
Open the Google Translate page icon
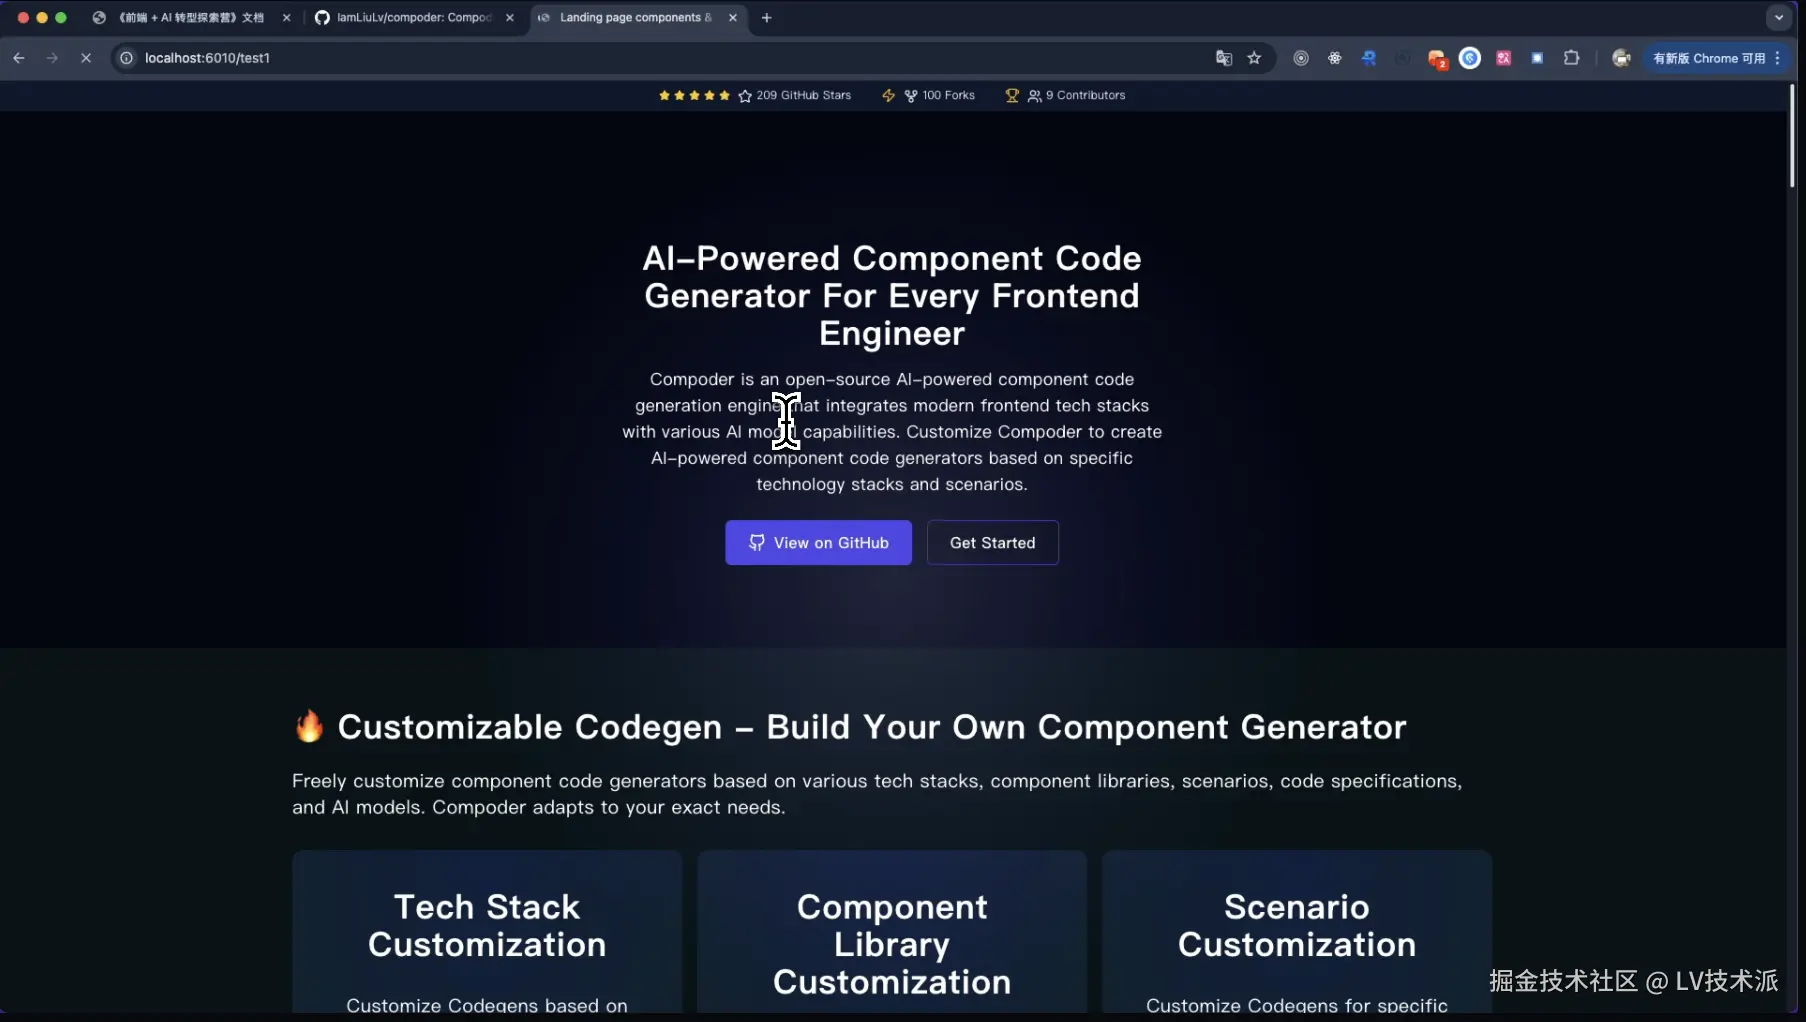point(1224,58)
